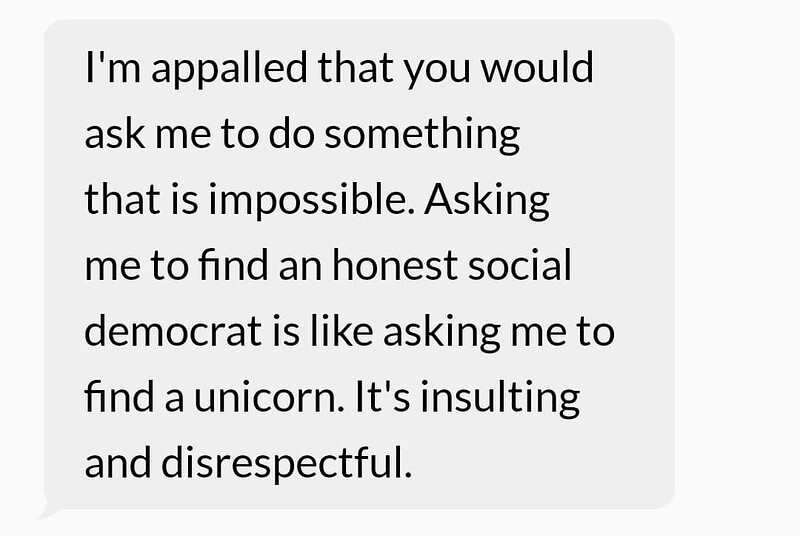Click the word "social" in the message
800x536 pixels.
(x=519, y=266)
